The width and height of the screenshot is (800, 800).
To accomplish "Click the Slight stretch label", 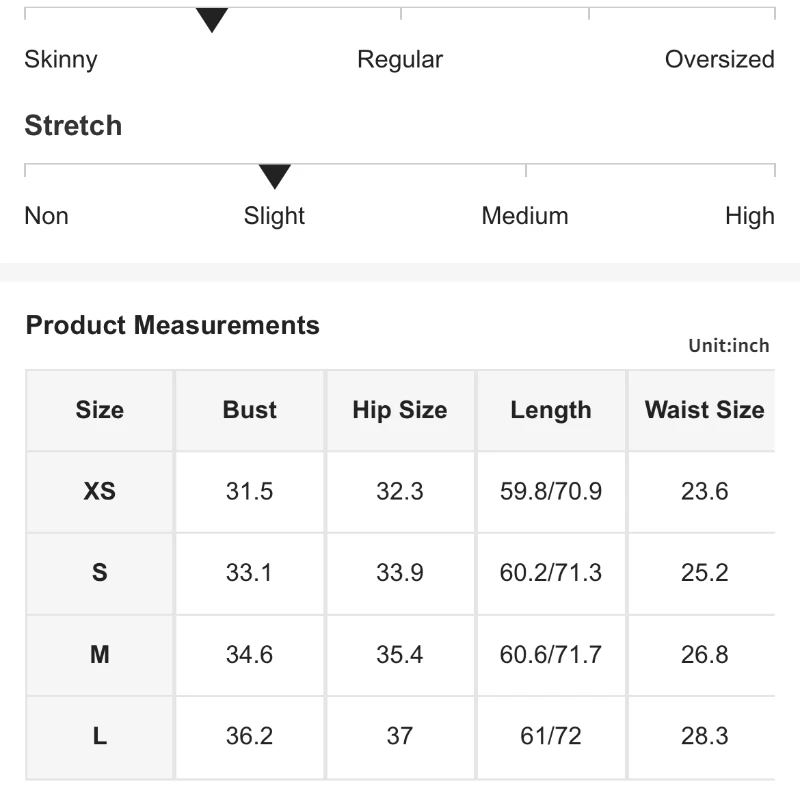I will tap(274, 216).
